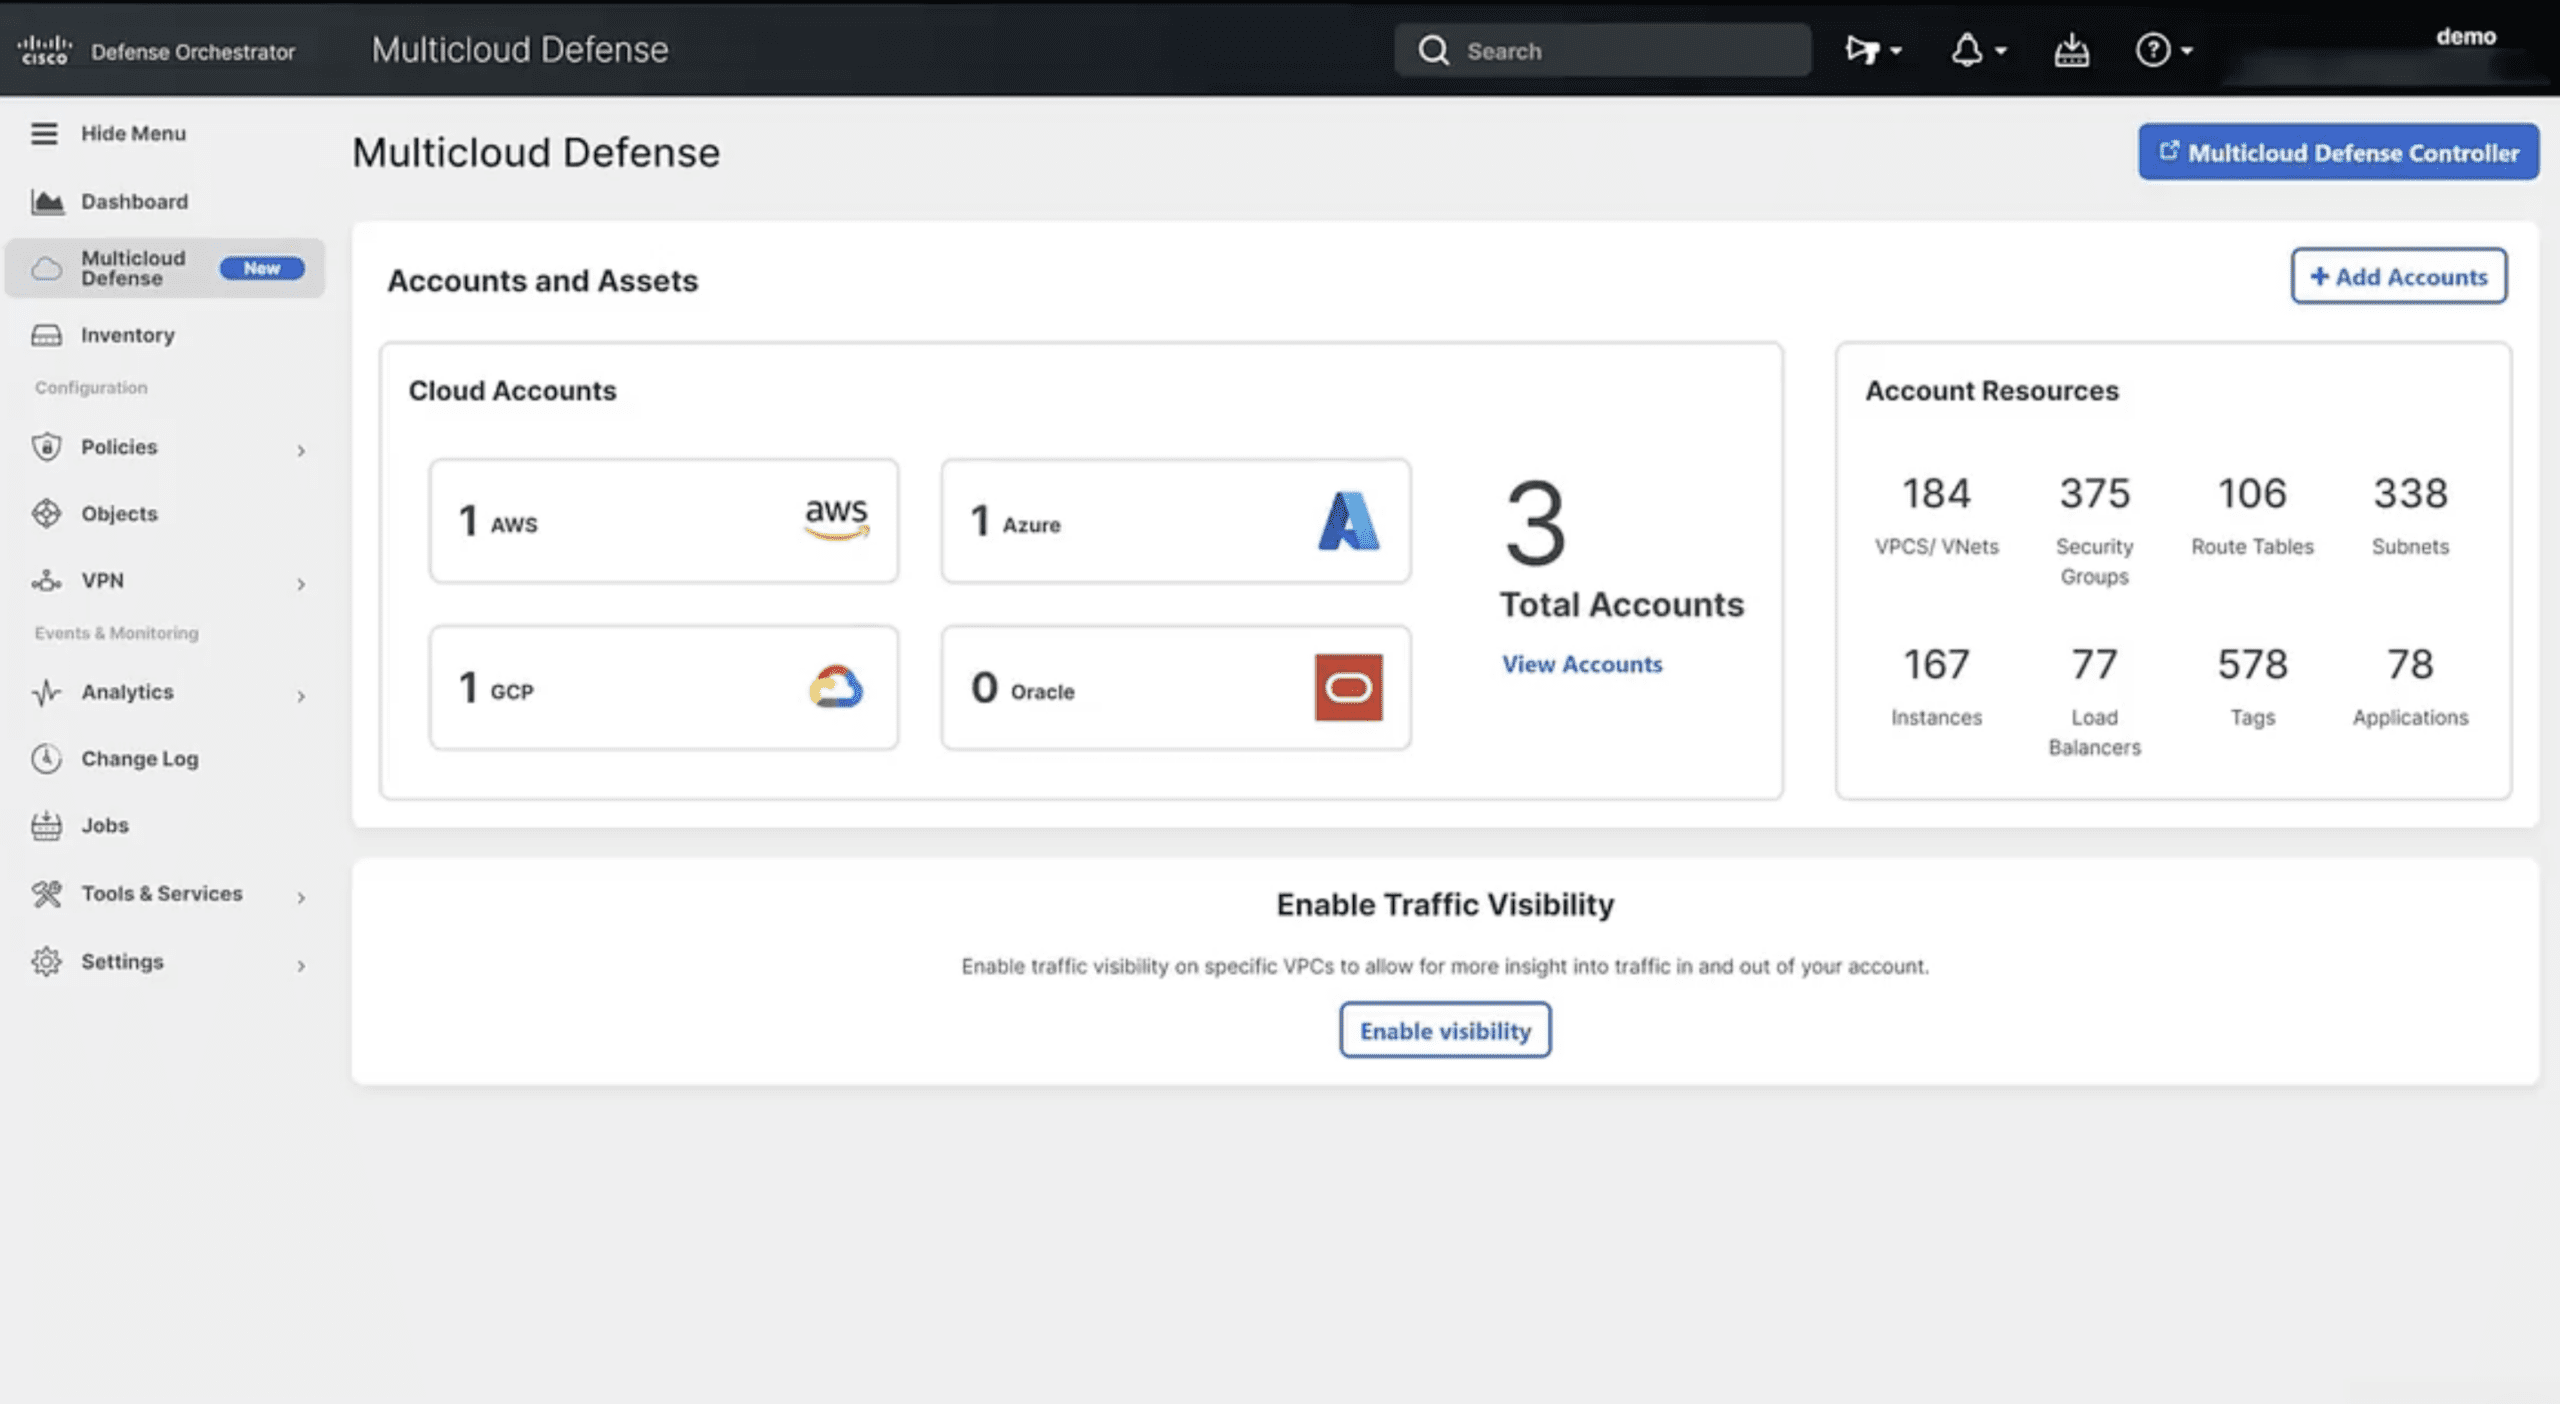Click the 3 Total Accounts figure
2560x1404 pixels.
1535,523
